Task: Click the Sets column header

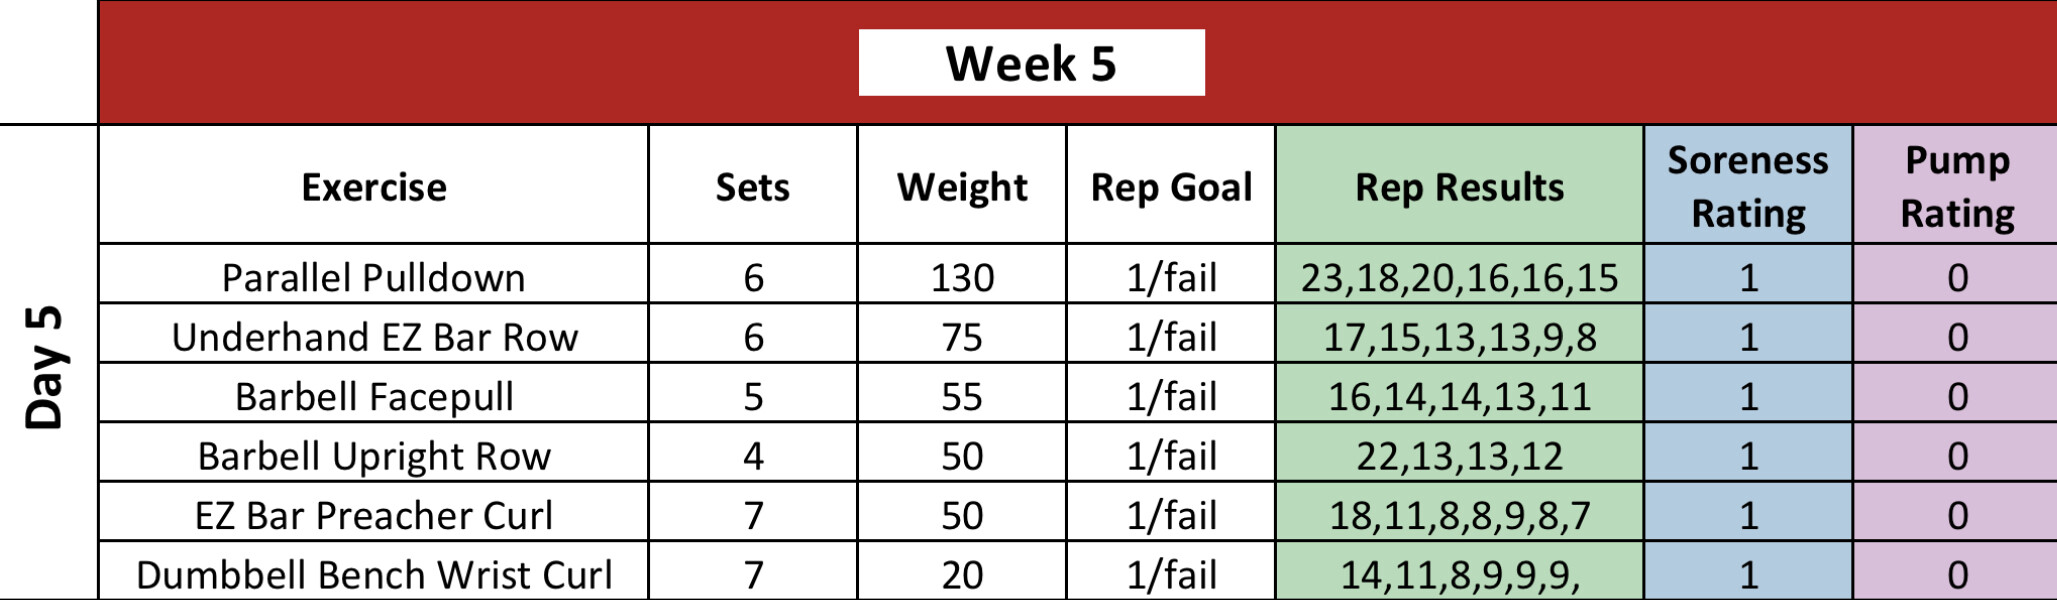Action: (x=752, y=187)
